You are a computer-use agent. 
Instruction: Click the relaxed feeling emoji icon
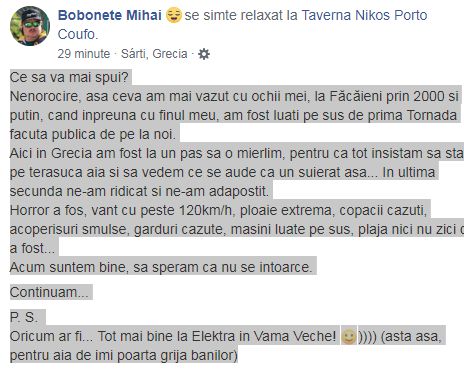[x=174, y=15]
